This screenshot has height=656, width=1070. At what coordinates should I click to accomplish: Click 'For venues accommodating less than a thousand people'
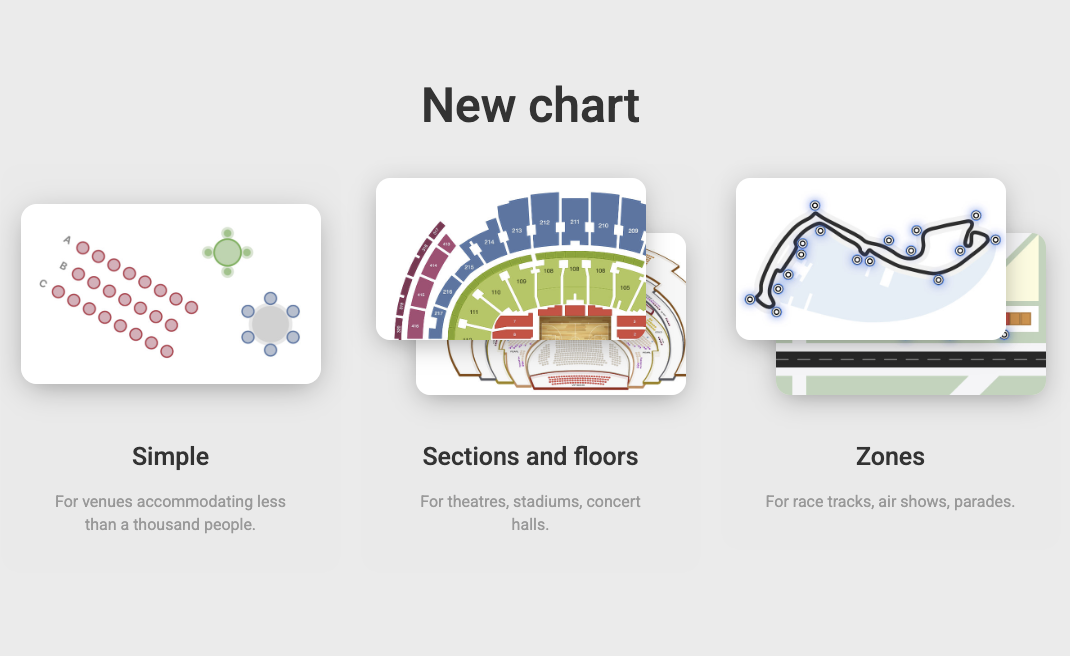pyautogui.click(x=171, y=513)
